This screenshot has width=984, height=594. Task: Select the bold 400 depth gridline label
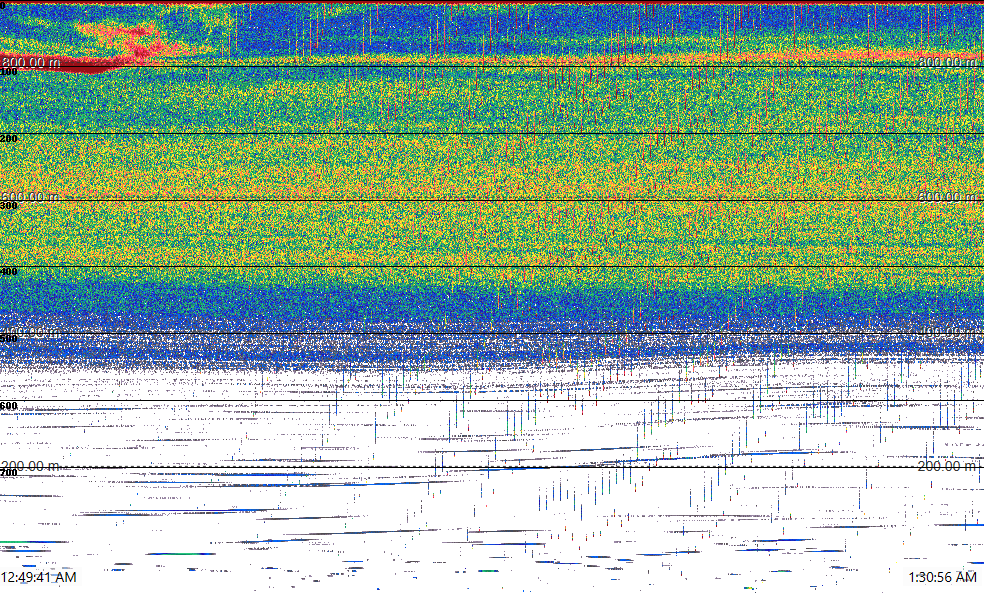click(x=9, y=272)
